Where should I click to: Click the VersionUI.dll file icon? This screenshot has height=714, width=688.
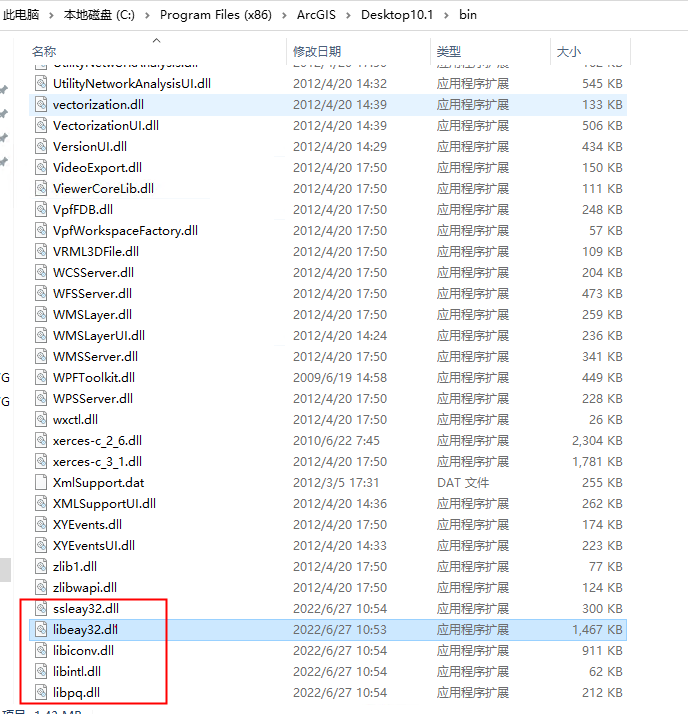pyautogui.click(x=41, y=147)
